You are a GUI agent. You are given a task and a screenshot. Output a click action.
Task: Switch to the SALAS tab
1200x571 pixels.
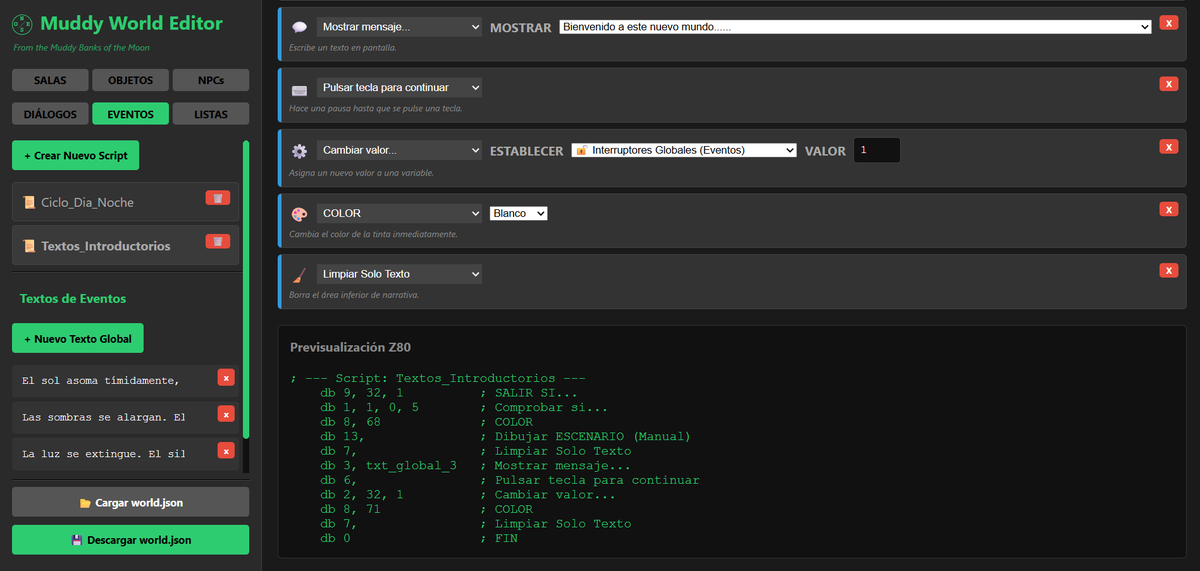(x=50, y=80)
